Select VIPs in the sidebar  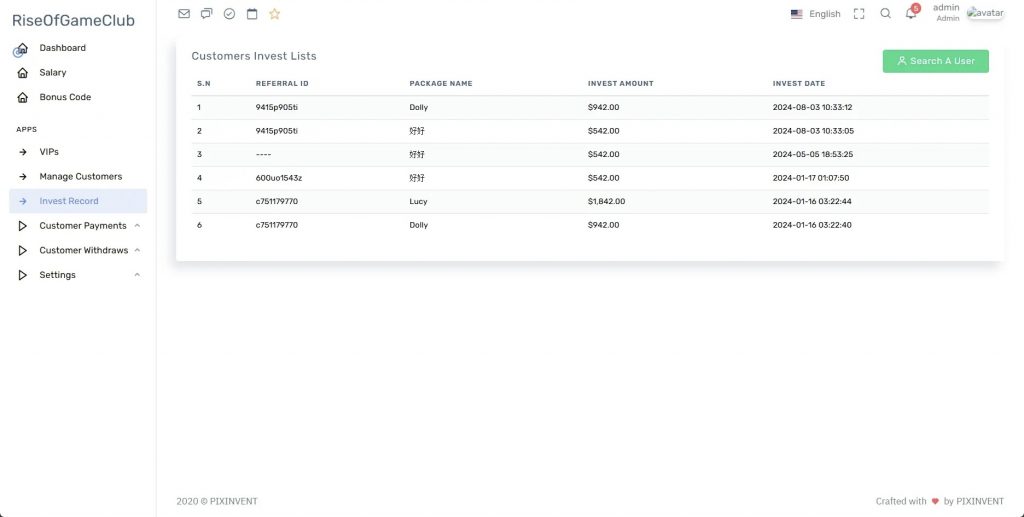point(49,152)
